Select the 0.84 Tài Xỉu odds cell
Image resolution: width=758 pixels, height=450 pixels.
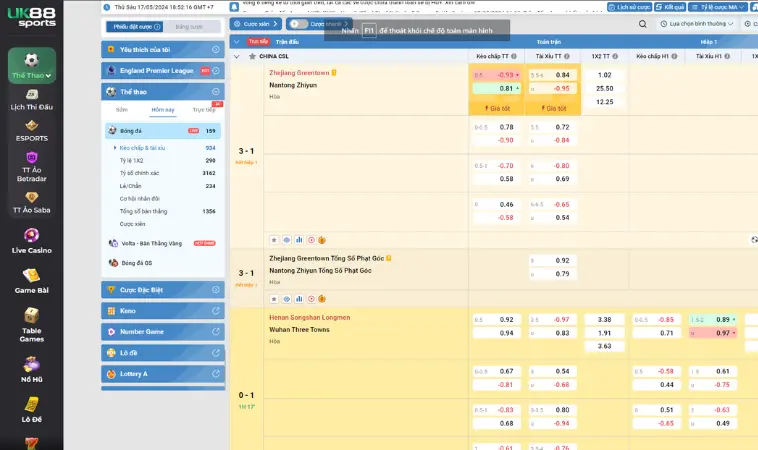tap(562, 75)
